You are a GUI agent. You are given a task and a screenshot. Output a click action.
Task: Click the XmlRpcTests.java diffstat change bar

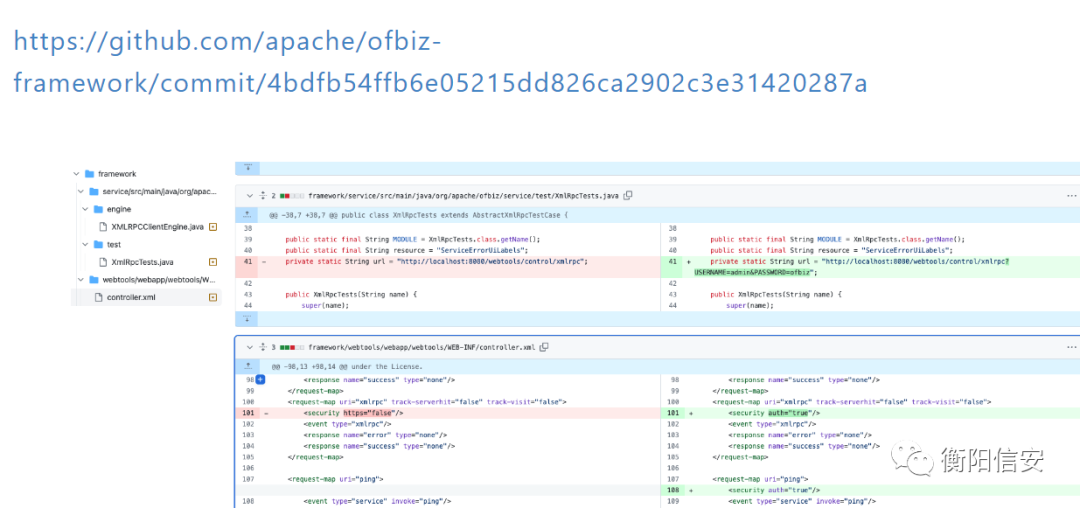pyautogui.click(x=291, y=195)
